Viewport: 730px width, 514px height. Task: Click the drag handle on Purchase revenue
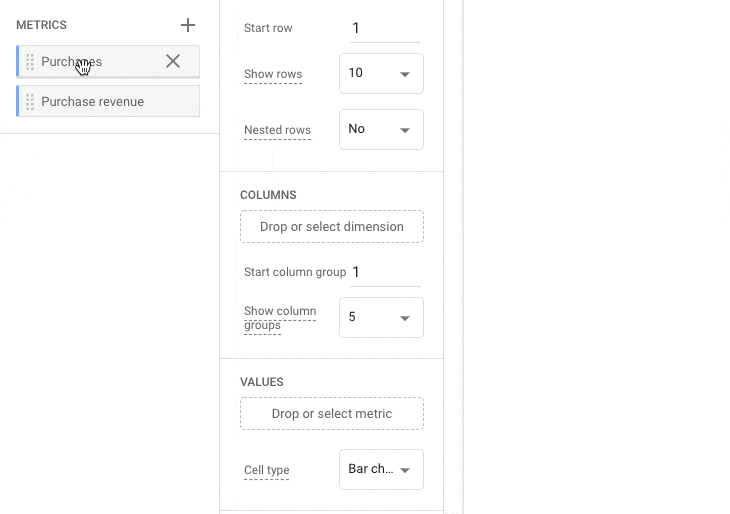pyautogui.click(x=30, y=102)
